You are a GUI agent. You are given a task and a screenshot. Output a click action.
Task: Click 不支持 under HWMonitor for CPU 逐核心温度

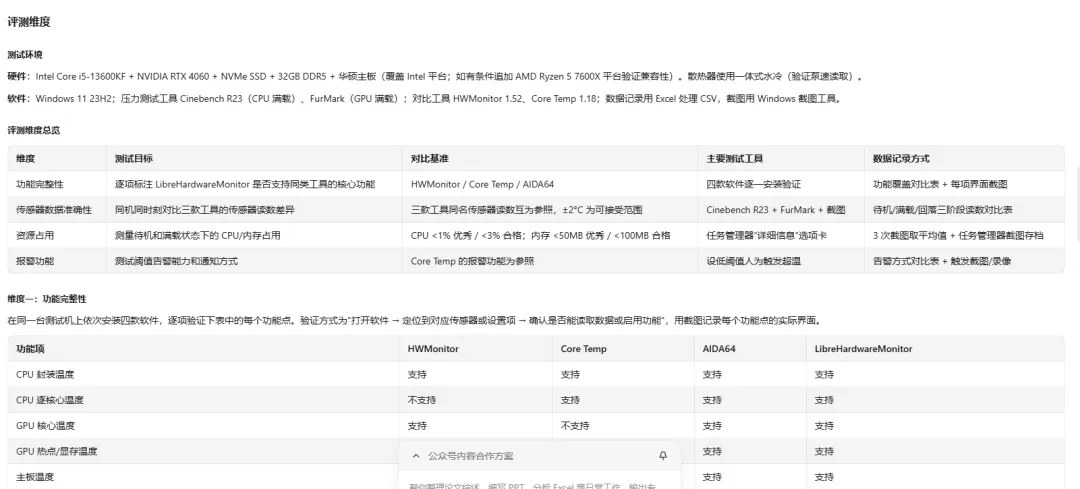point(422,400)
